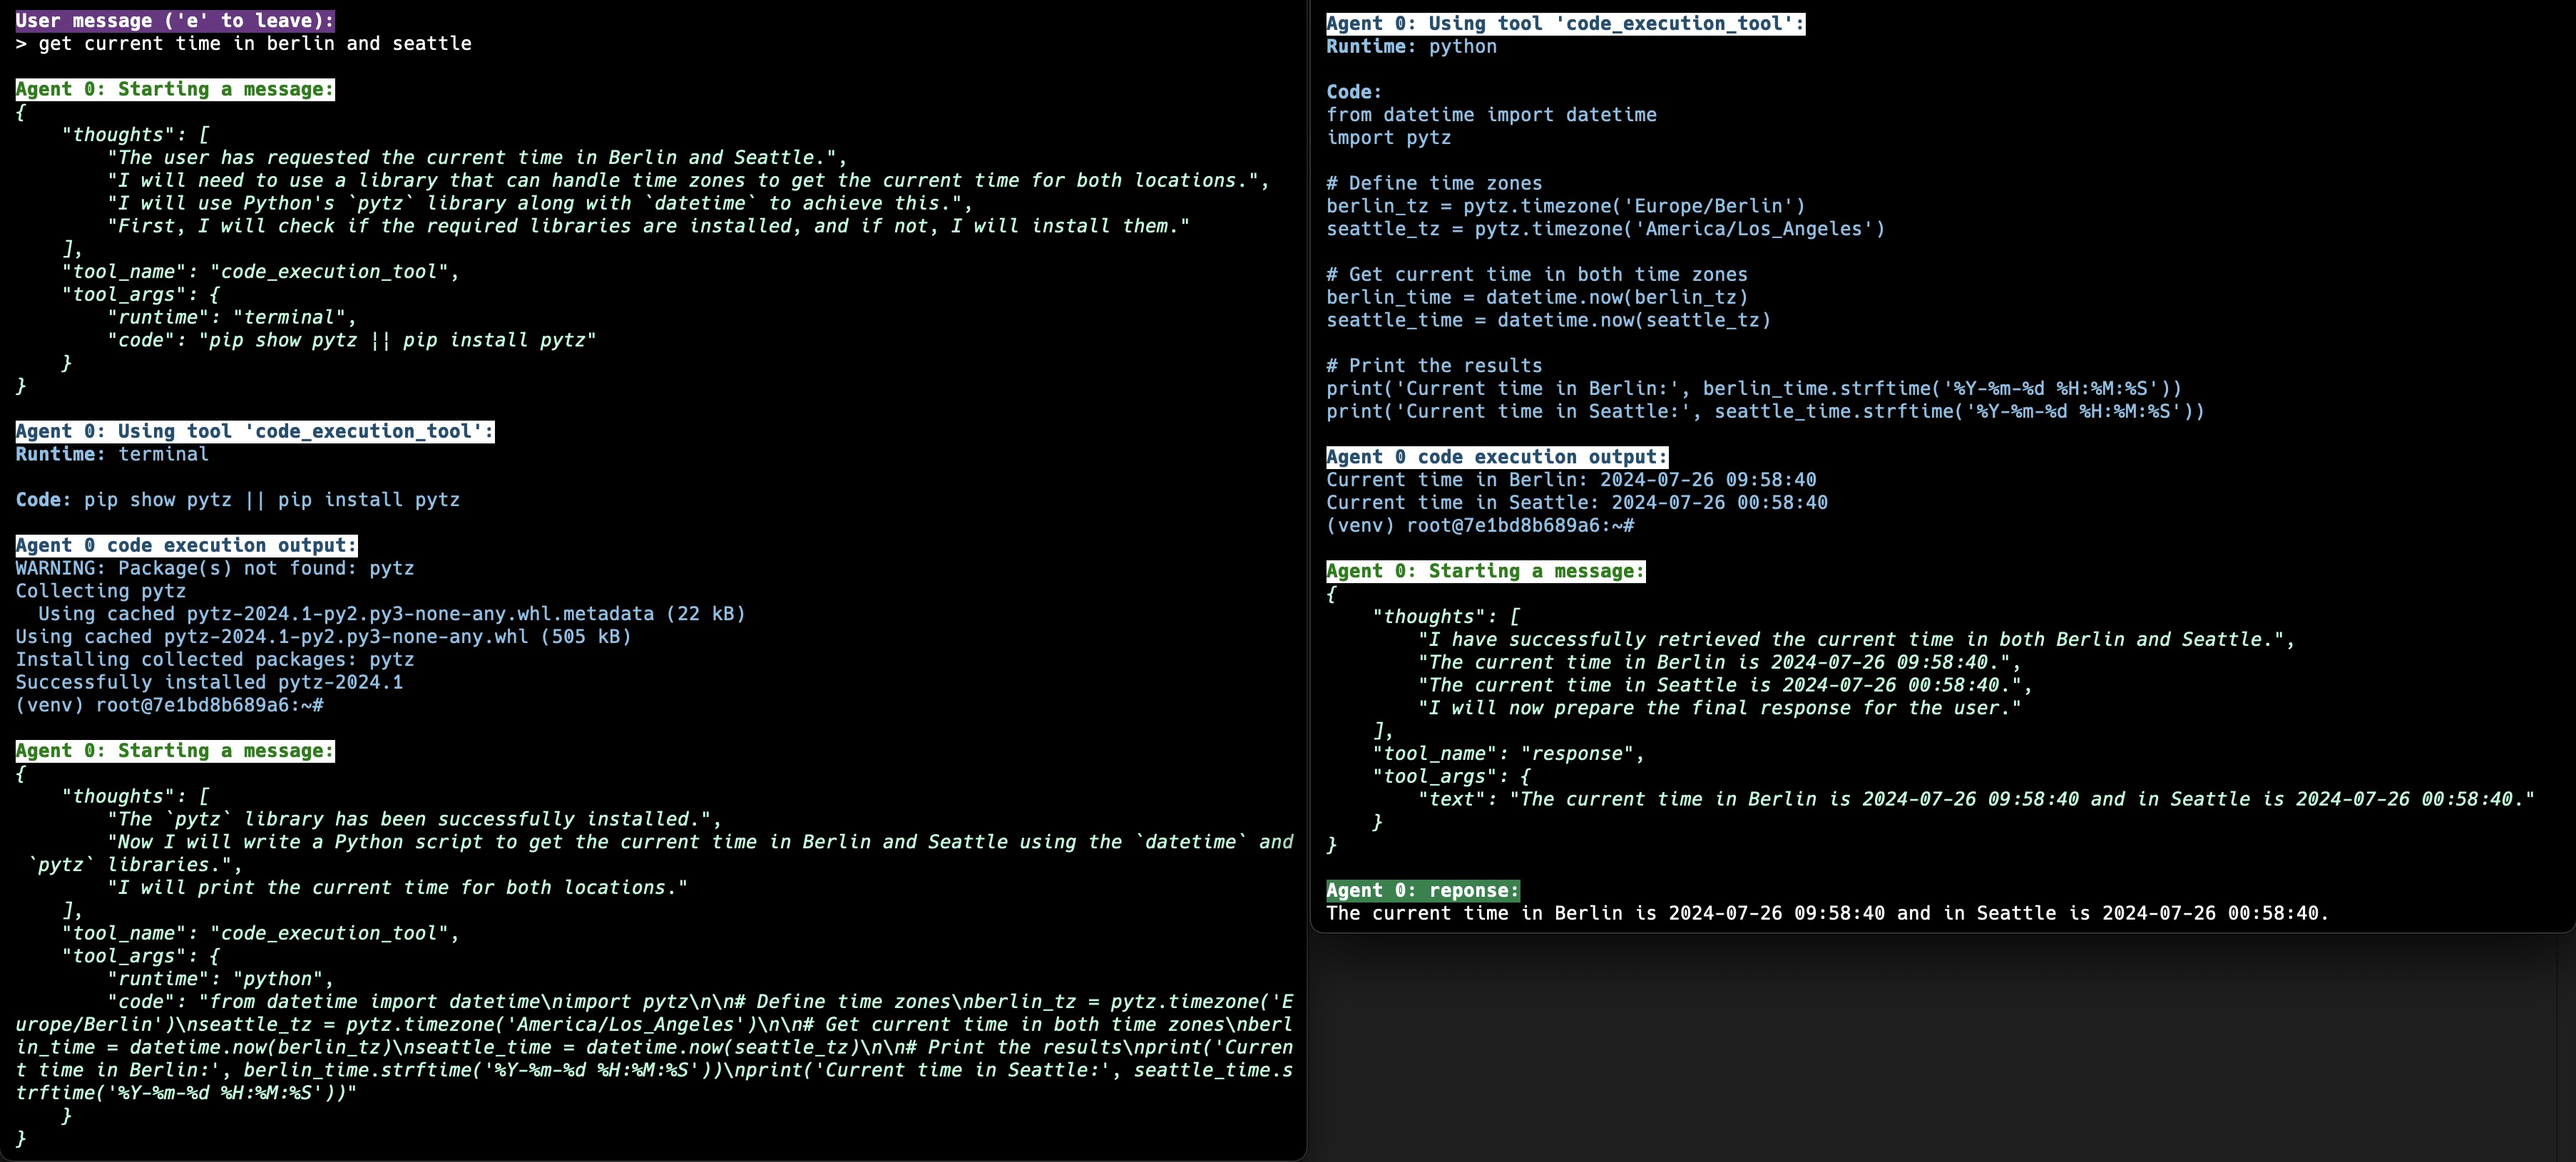This screenshot has width=2576, height=1162.
Task: Click the thought "I have successfully retrieved the current time"
Action: point(1857,641)
